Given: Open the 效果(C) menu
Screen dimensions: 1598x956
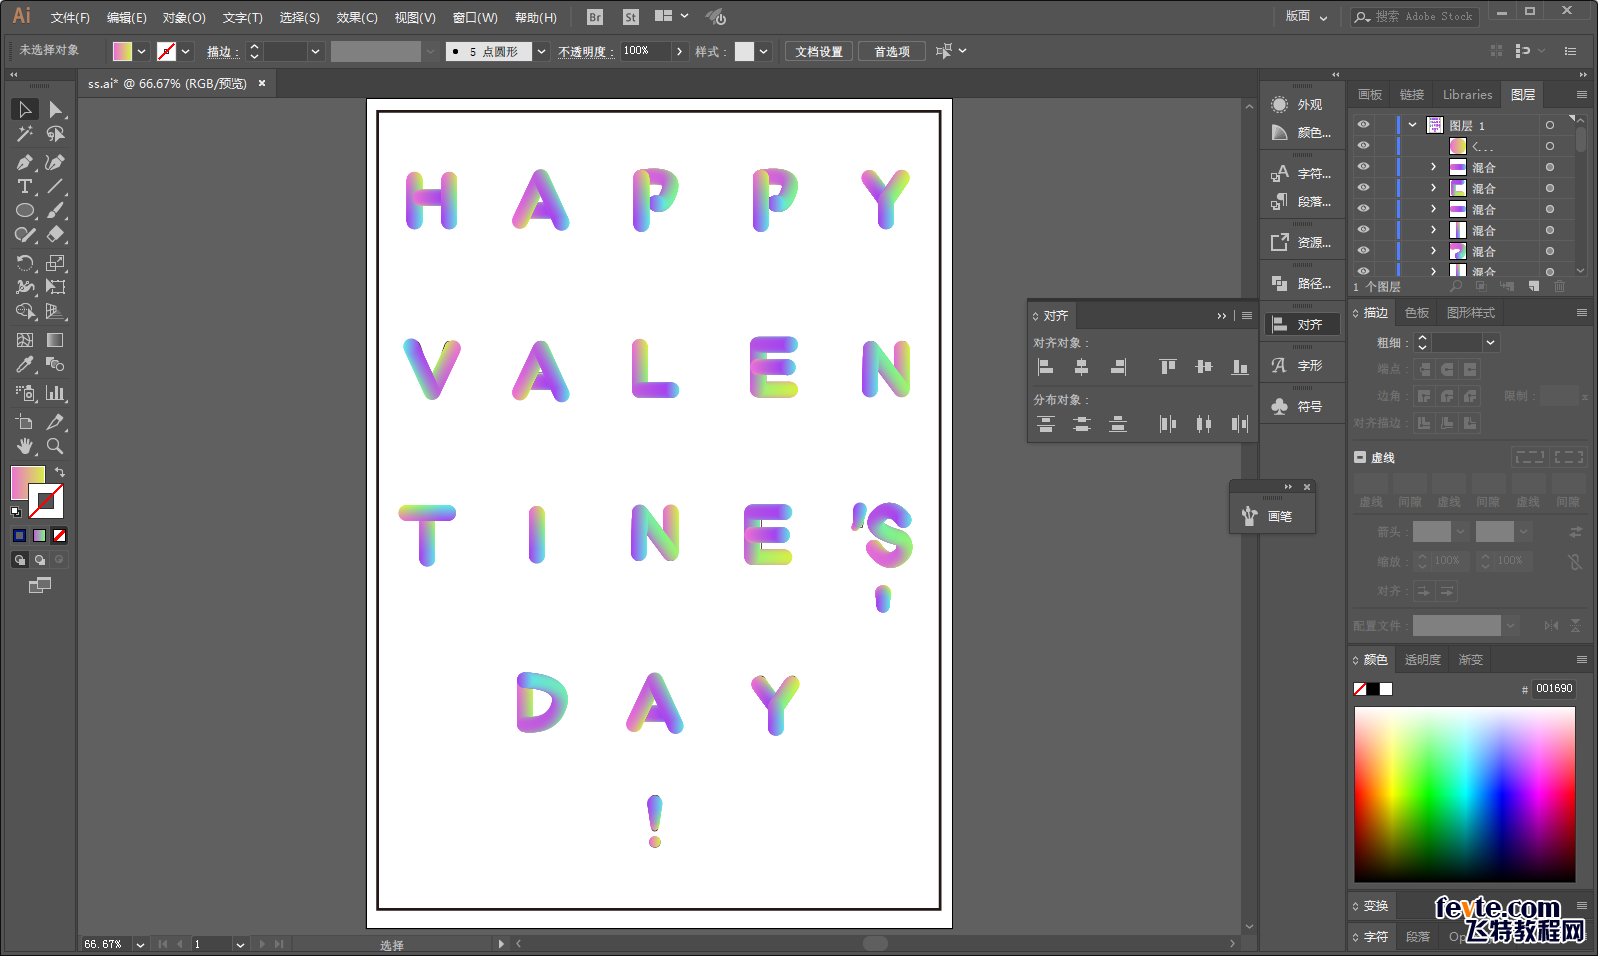Looking at the screenshot, I should 356,18.
